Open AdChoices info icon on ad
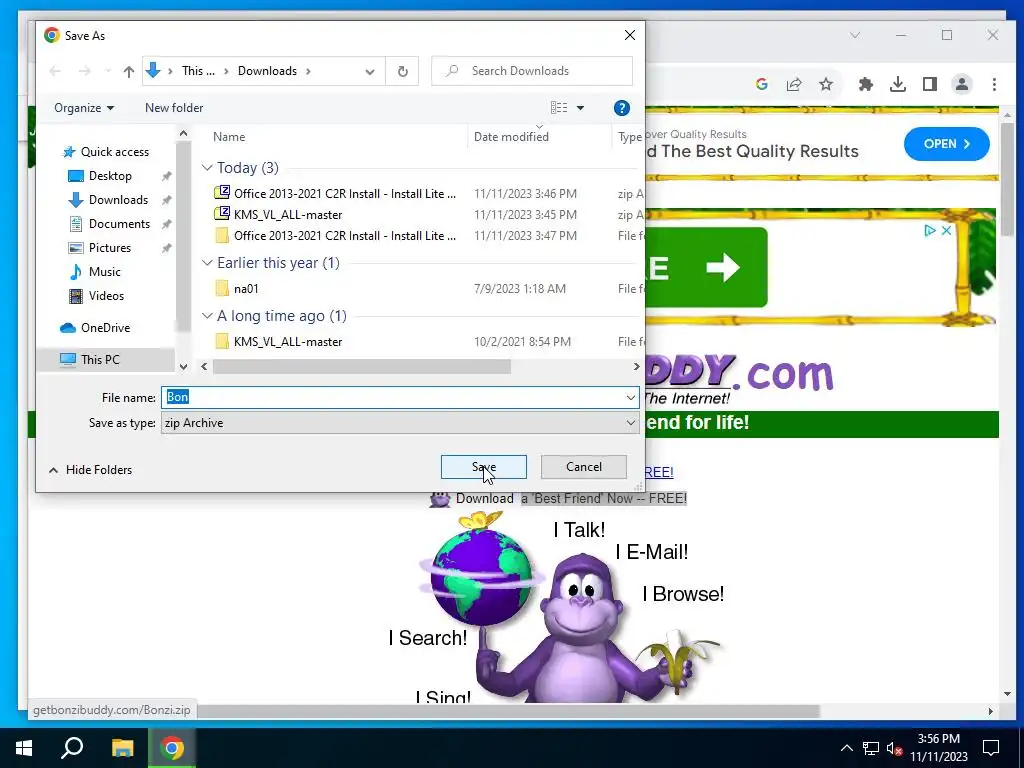This screenshot has width=1024, height=768. tap(930, 231)
